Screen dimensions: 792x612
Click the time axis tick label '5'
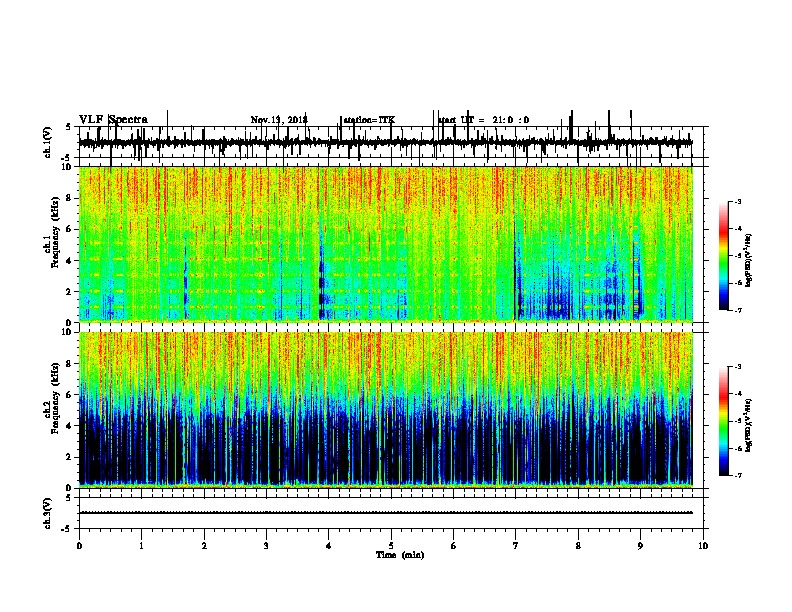pos(391,546)
